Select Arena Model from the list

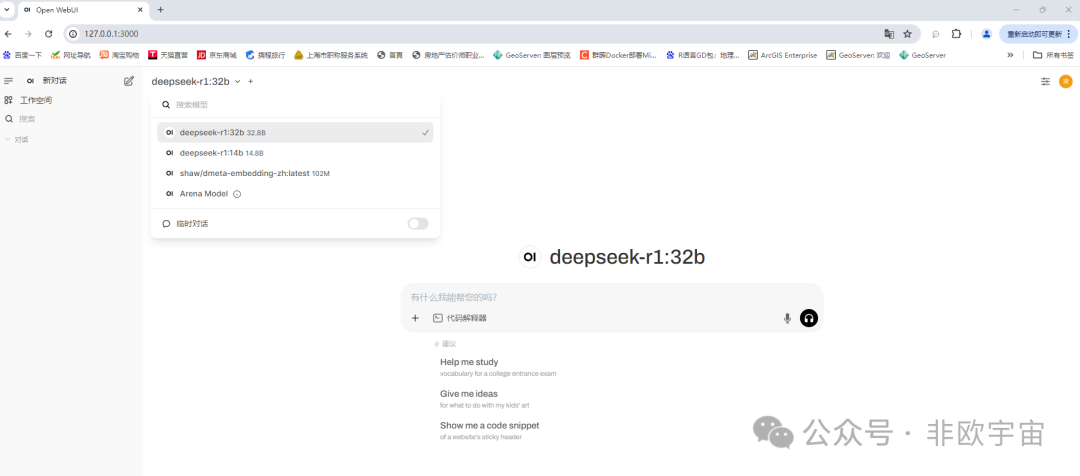click(x=295, y=194)
